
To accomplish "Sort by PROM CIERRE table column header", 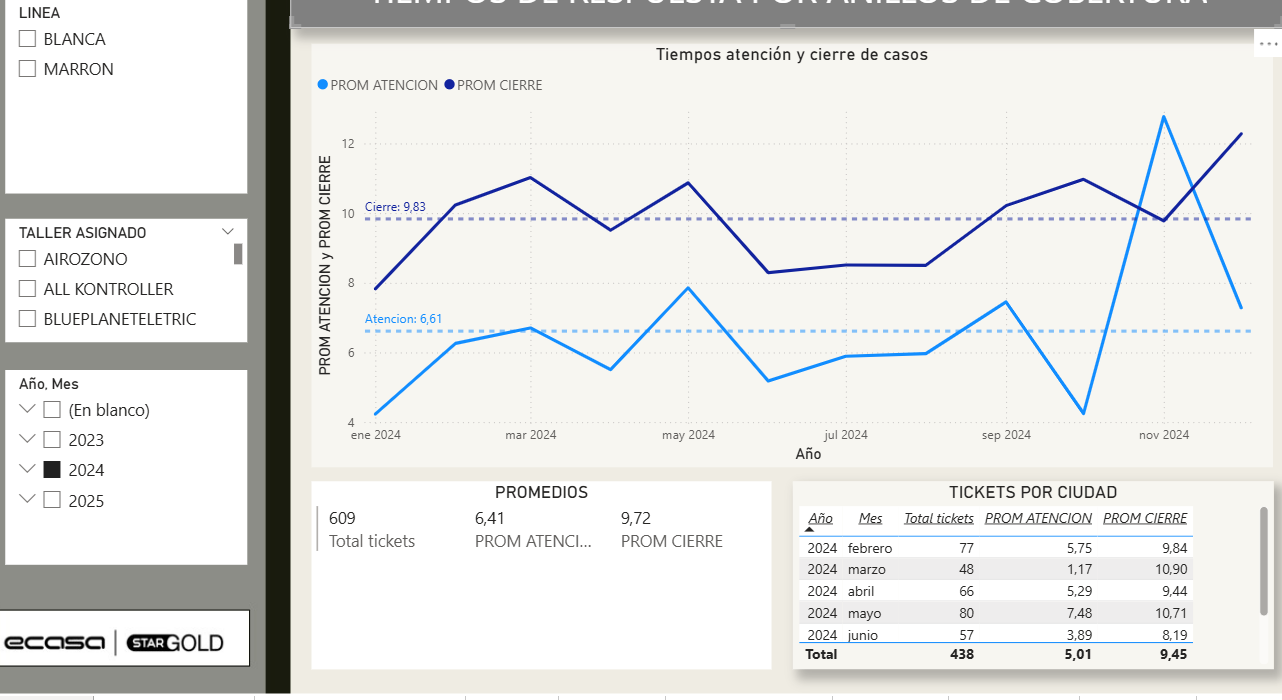I will point(1144,518).
